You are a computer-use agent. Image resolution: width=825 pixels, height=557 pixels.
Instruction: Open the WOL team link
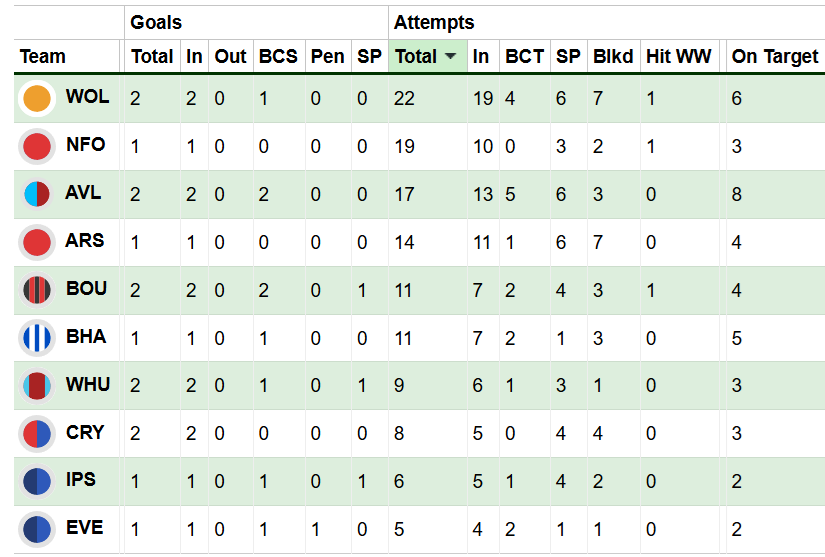pyautogui.click(x=87, y=97)
